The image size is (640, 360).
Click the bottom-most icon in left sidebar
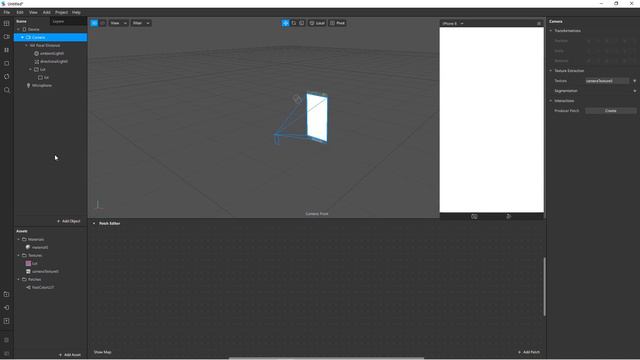7,353
